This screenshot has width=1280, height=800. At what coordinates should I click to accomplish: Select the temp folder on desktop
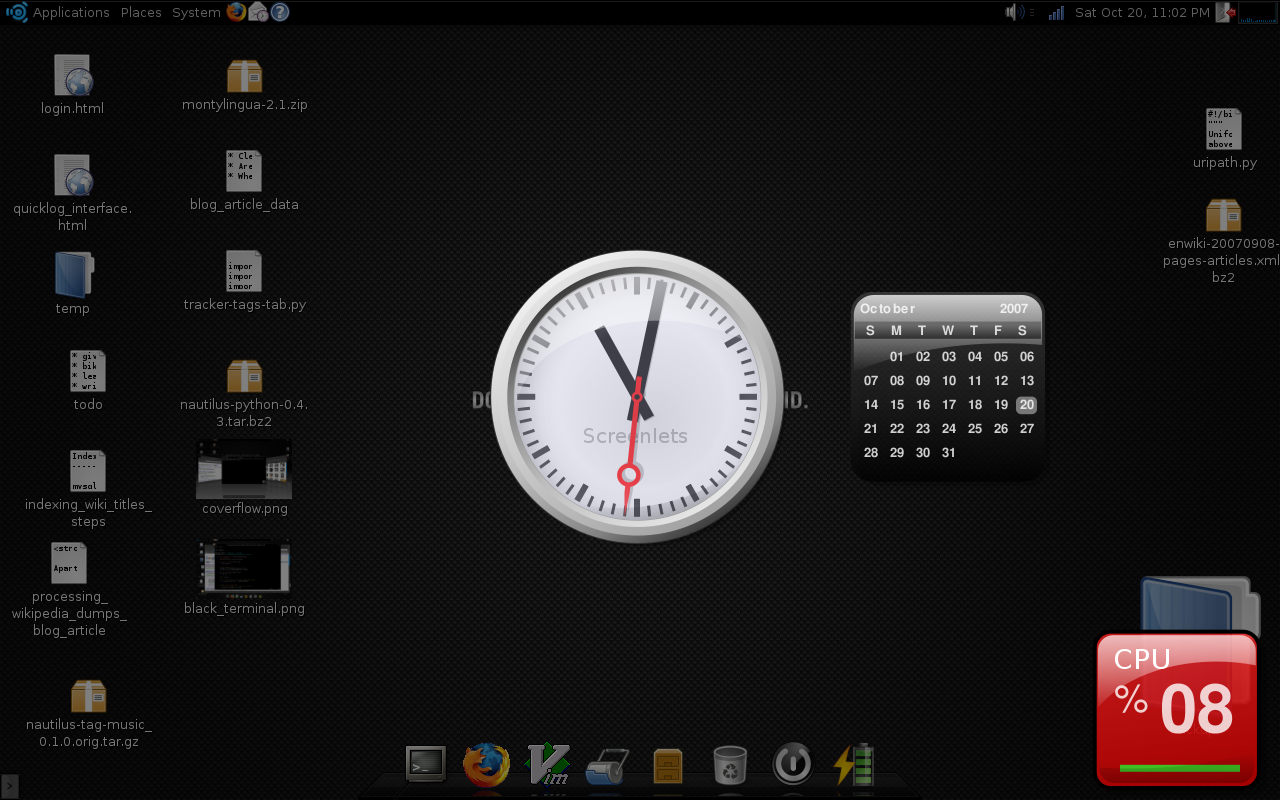72,283
